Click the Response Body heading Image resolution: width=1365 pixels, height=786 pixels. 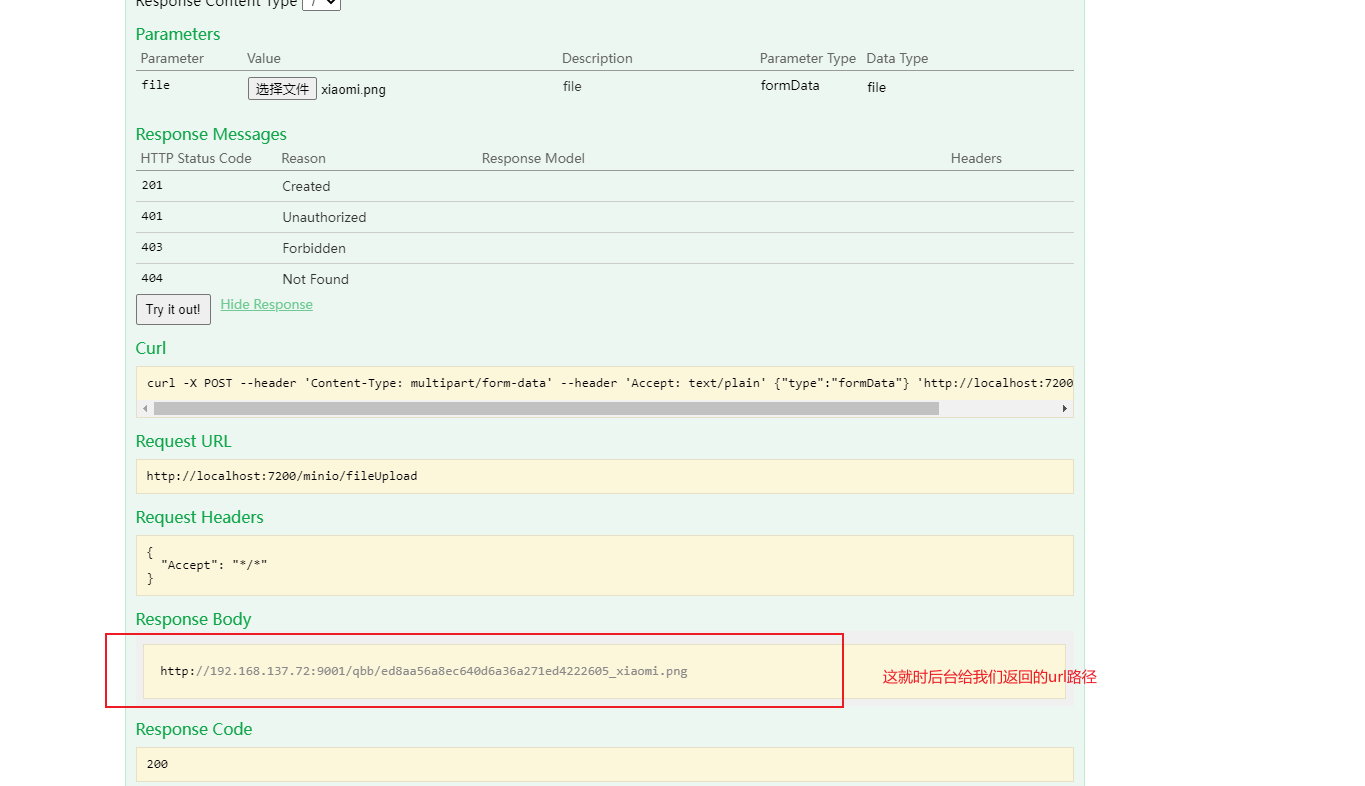pos(194,619)
